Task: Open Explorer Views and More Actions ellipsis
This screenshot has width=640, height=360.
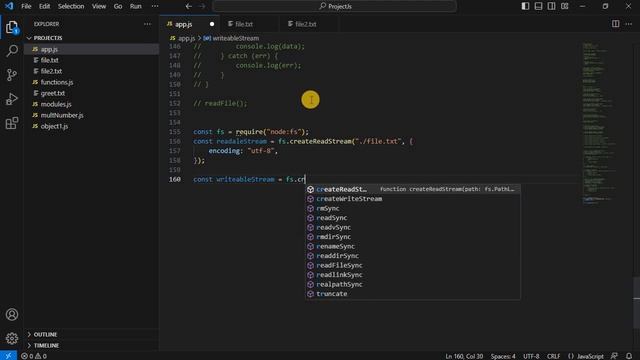Action: tap(147, 24)
